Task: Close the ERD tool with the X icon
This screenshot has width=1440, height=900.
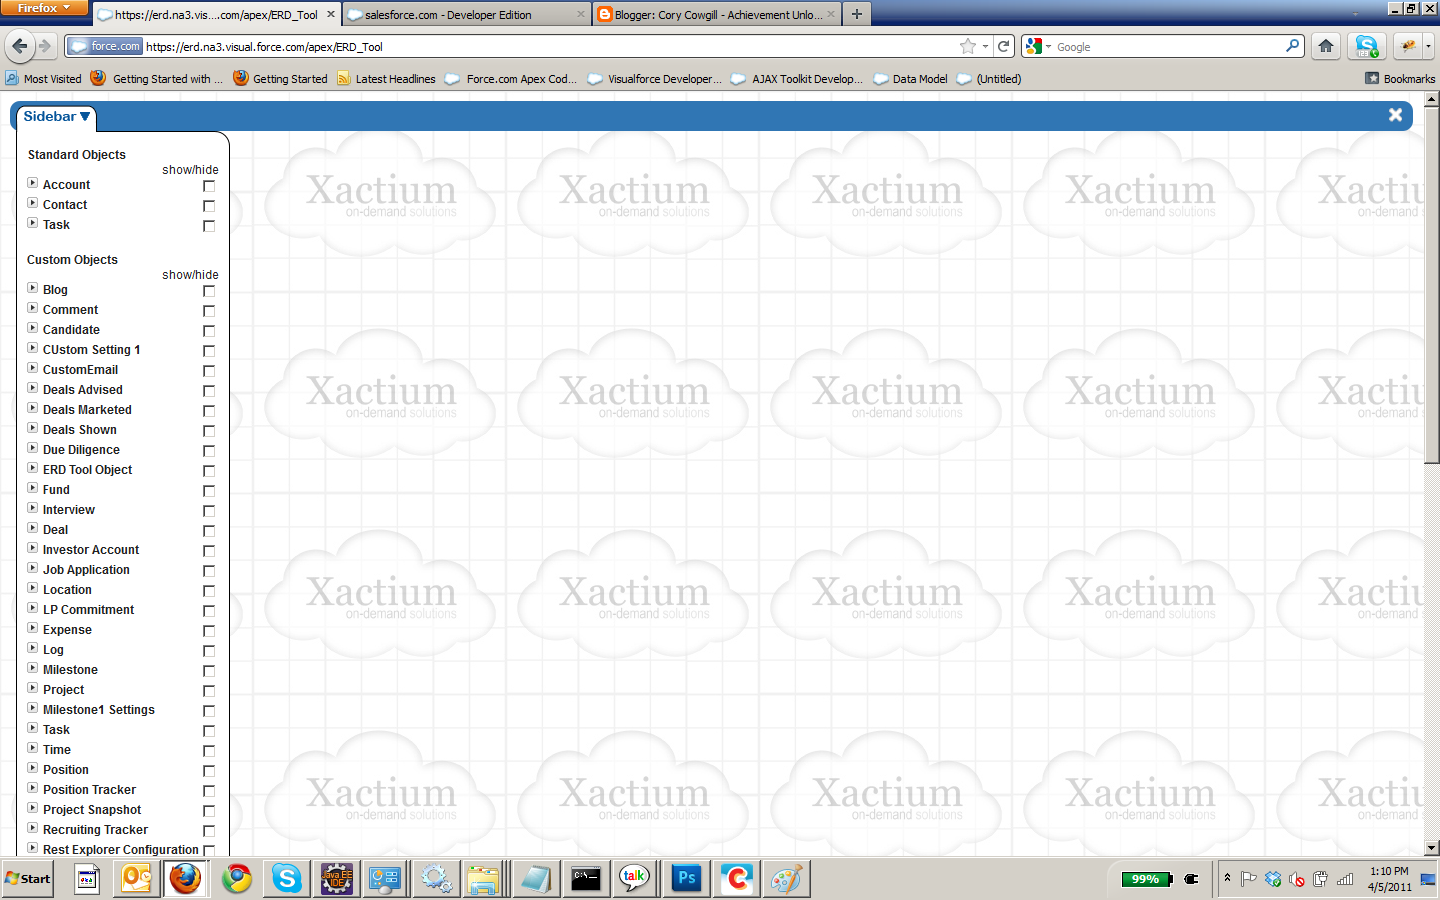Action: tap(1395, 115)
